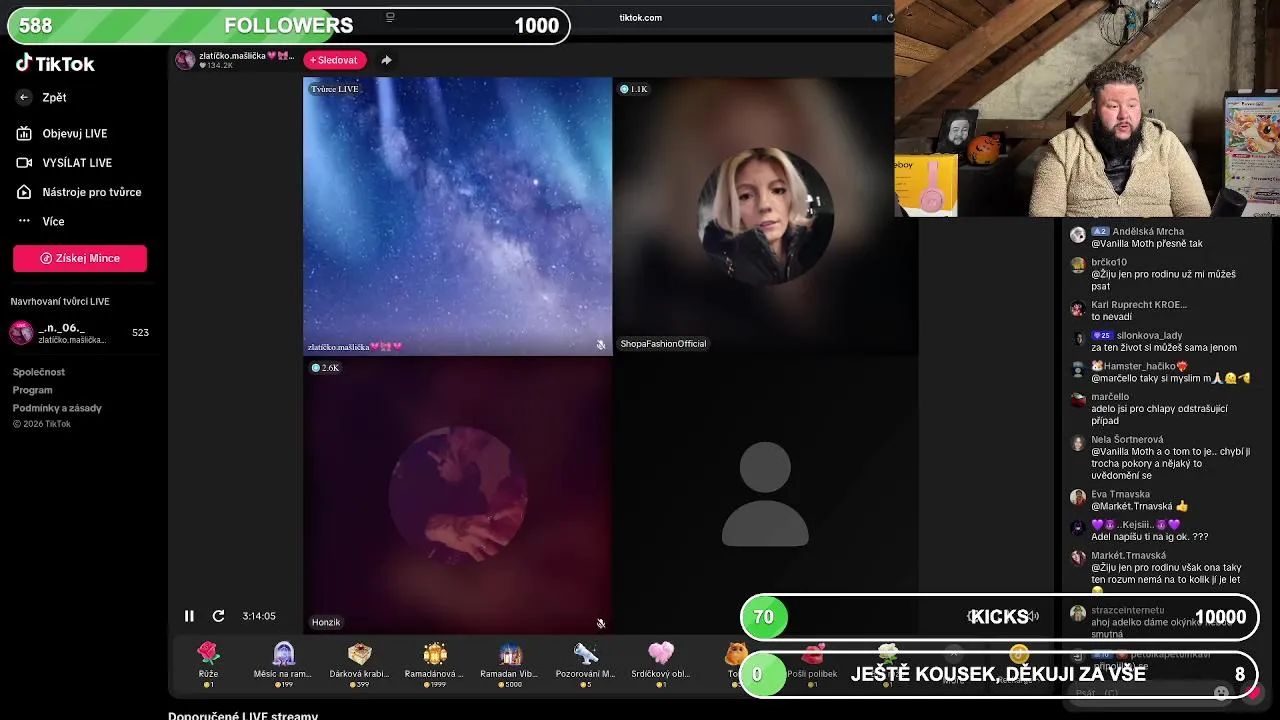Click Nela Šortnerová's chat avatar
Image resolution: width=1280 pixels, height=720 pixels.
(1077, 443)
